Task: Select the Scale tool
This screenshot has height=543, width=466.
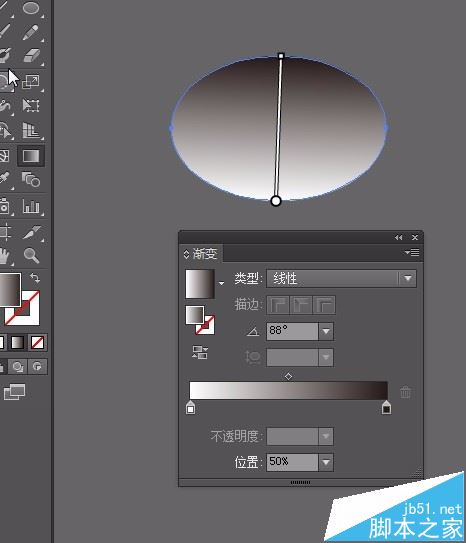Action: coord(31,81)
